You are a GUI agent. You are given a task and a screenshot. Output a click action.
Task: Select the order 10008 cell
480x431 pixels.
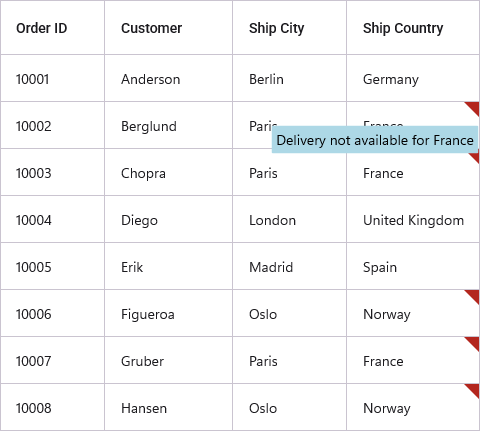coord(52,407)
